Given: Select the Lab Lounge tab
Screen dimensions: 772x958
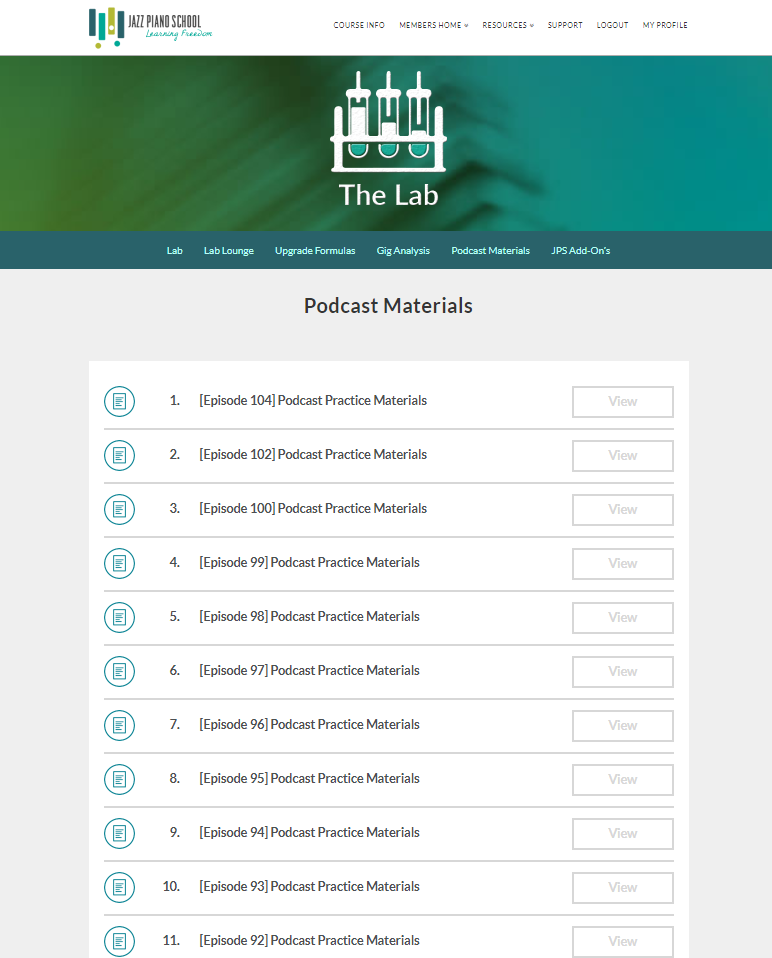Looking at the screenshot, I should click(229, 251).
